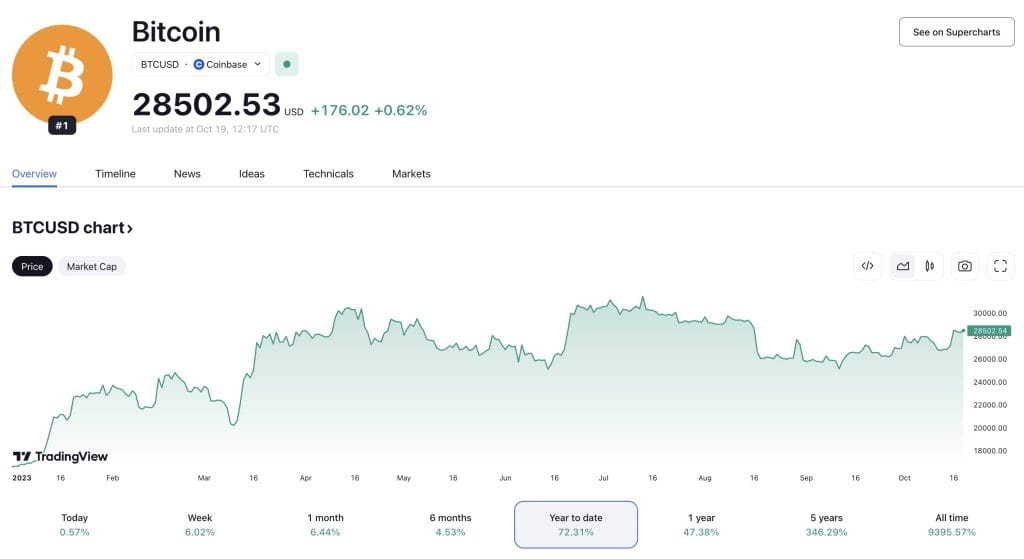Switch to candlestick chart style
The image size is (1024, 559).
click(930, 266)
